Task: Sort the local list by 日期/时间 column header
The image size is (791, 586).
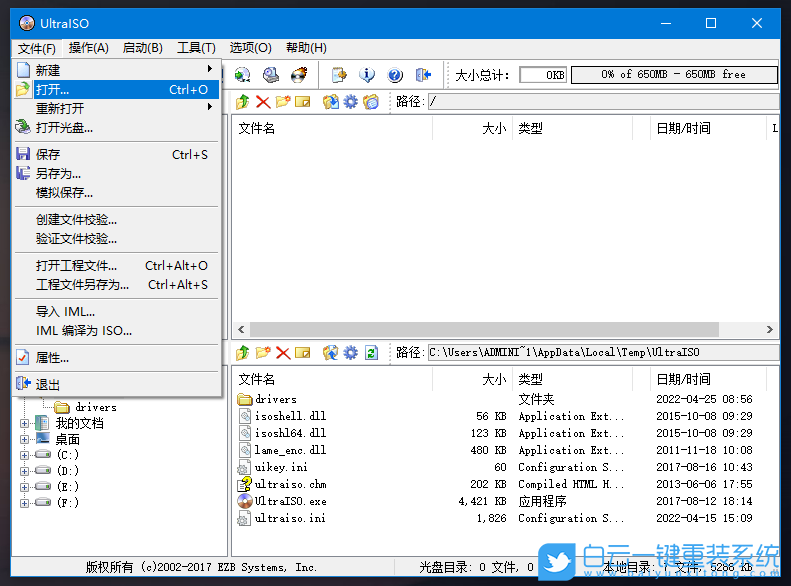Action: coord(708,379)
